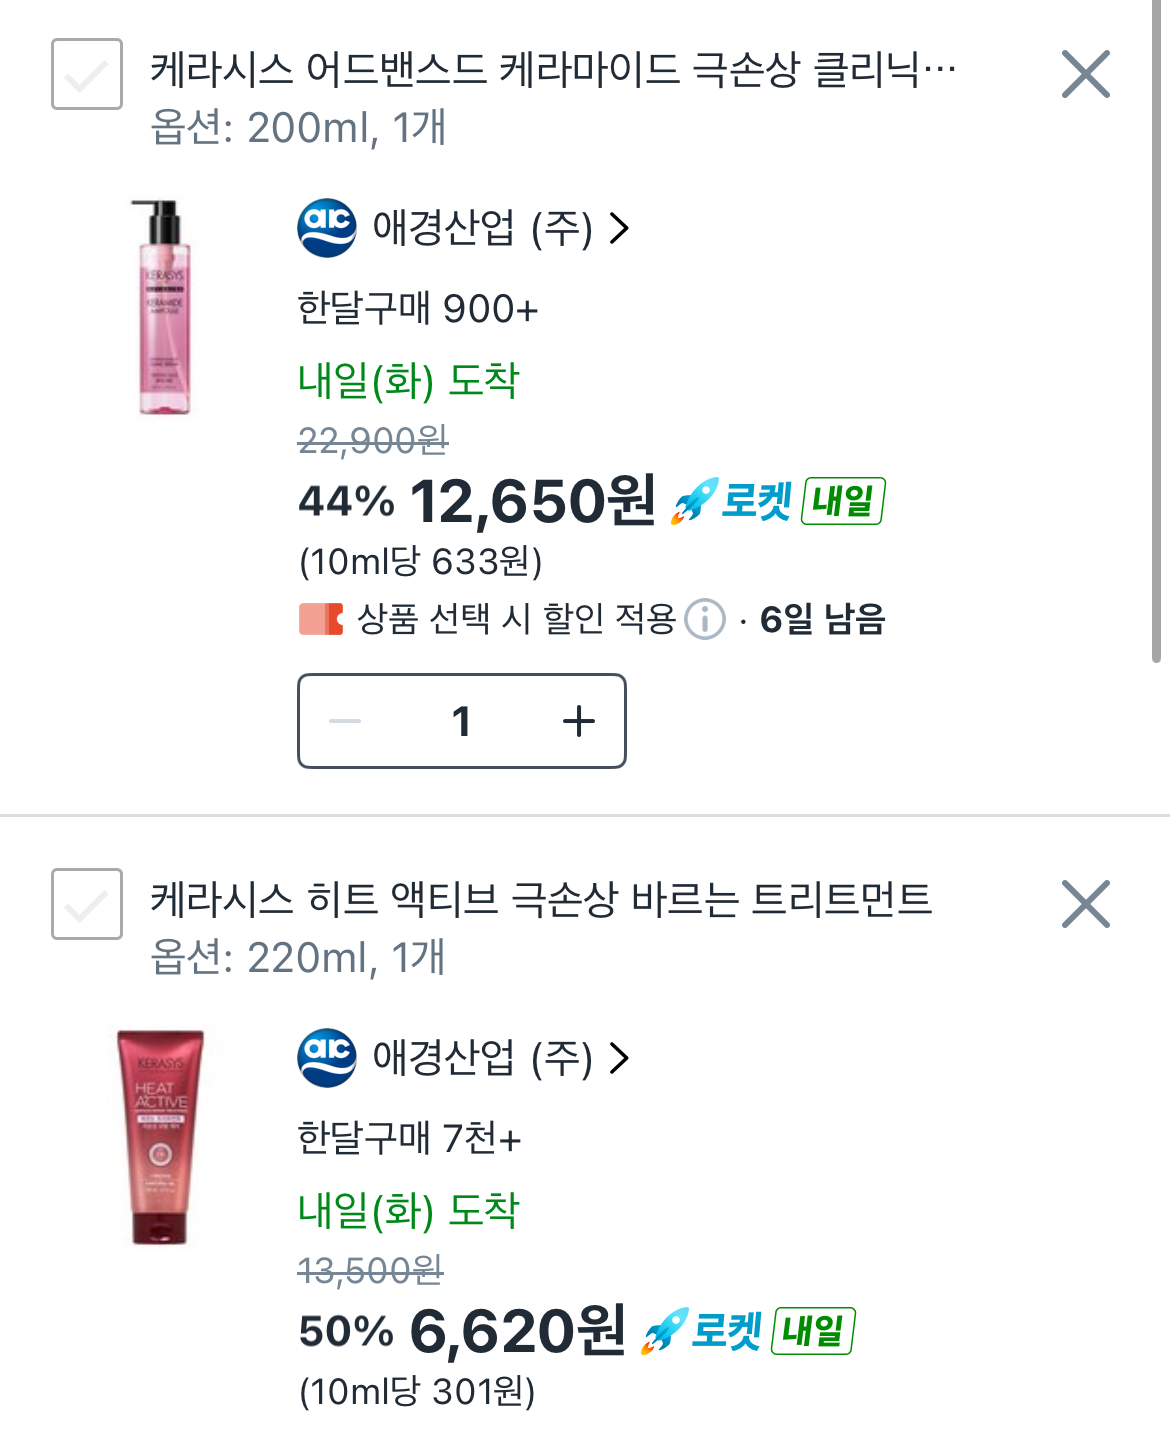Click the rocket delivery badge beside 12,650원

pyautogui.click(x=776, y=501)
